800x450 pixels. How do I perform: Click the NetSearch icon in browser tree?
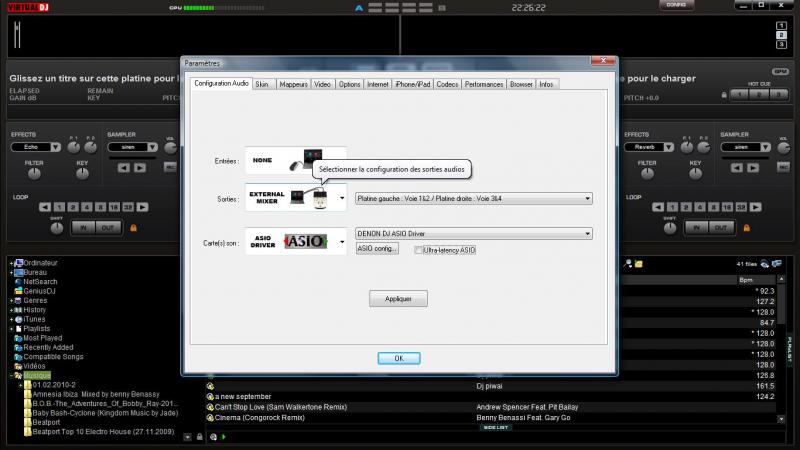(17, 282)
